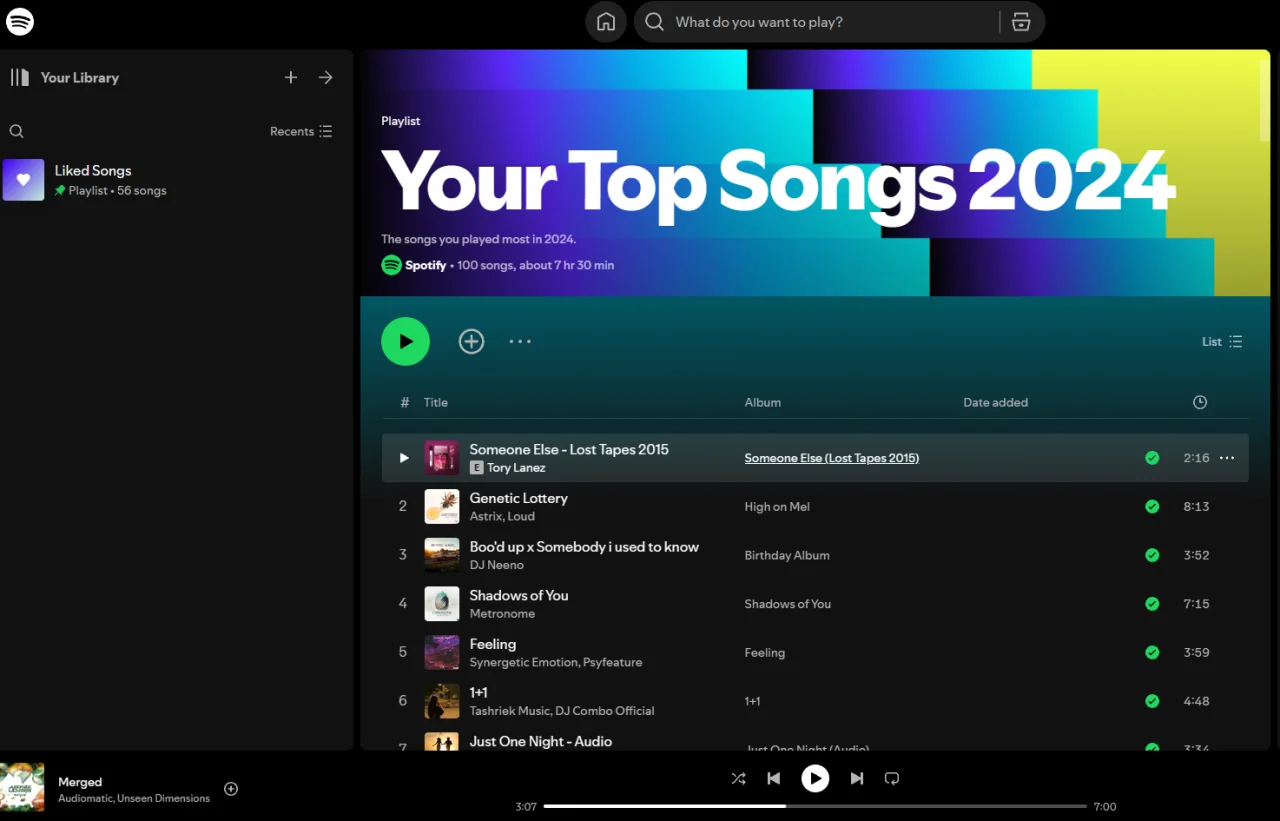Toggle liked checkmark for Boo'd up track
This screenshot has width=1280, height=821.
click(1152, 555)
